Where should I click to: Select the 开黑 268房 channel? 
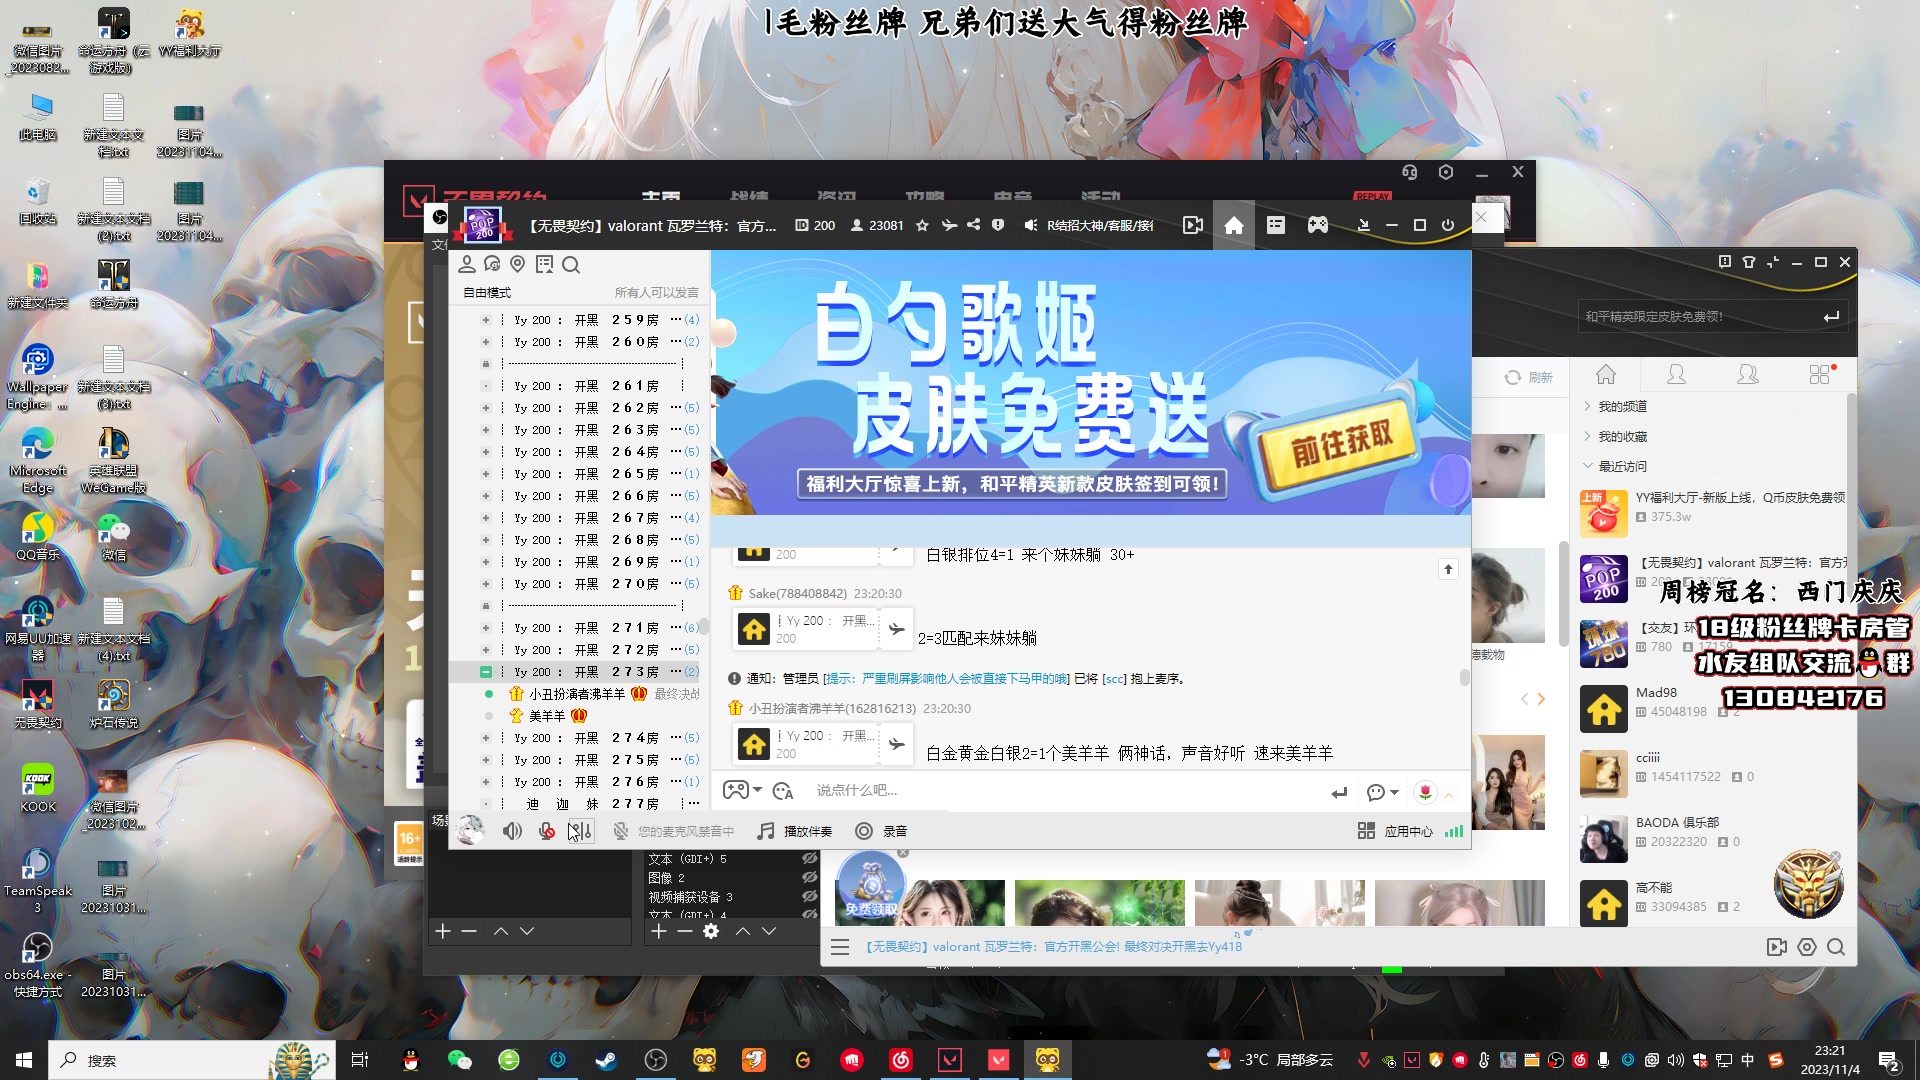click(586, 540)
